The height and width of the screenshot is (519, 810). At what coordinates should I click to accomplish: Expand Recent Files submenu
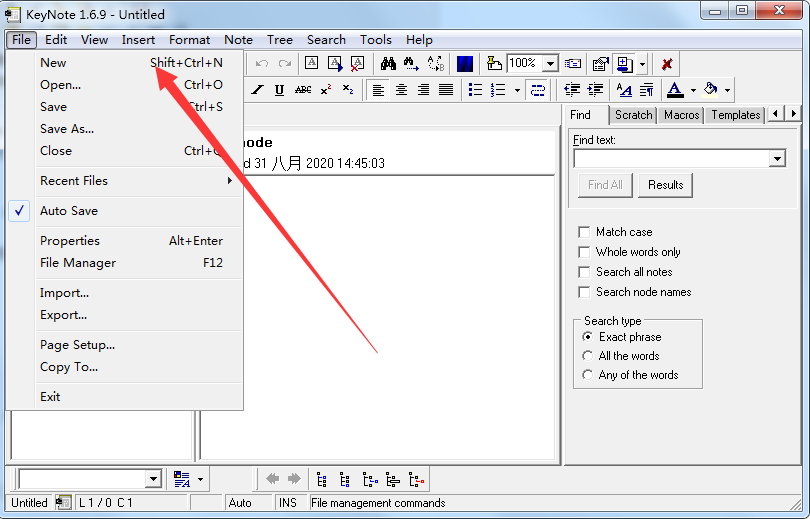click(124, 181)
